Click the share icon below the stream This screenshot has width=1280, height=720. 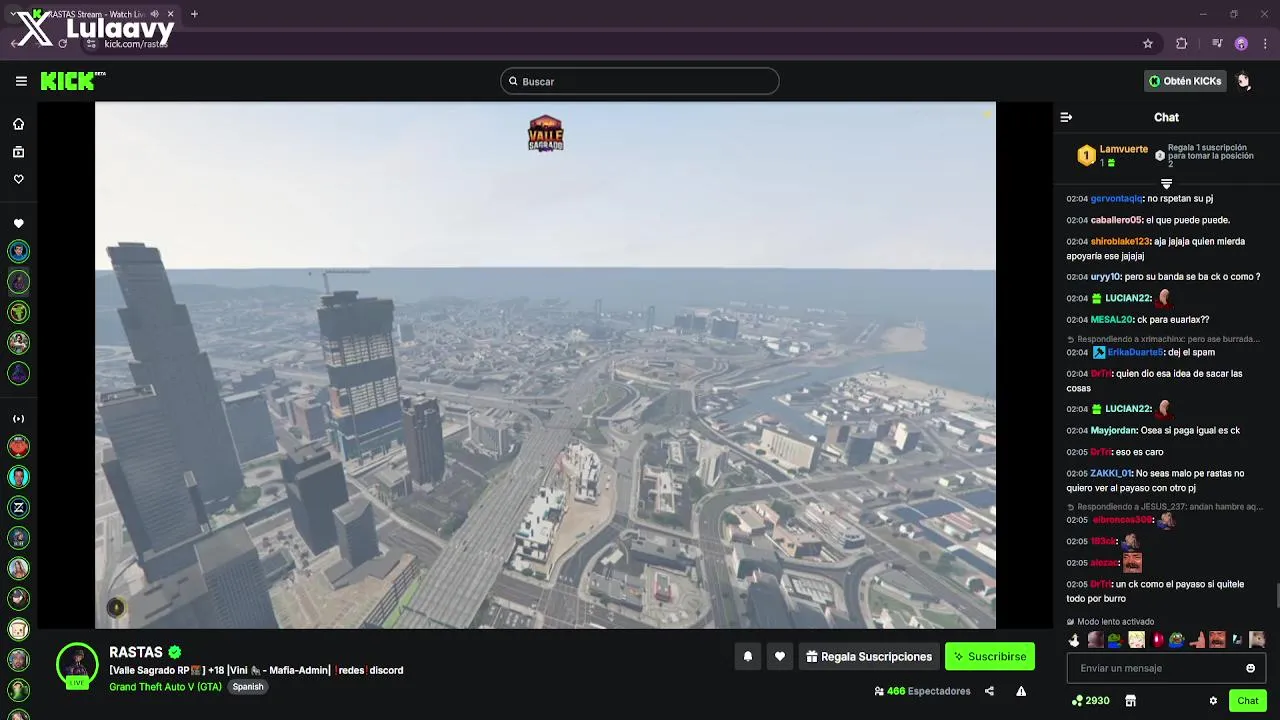click(x=989, y=691)
